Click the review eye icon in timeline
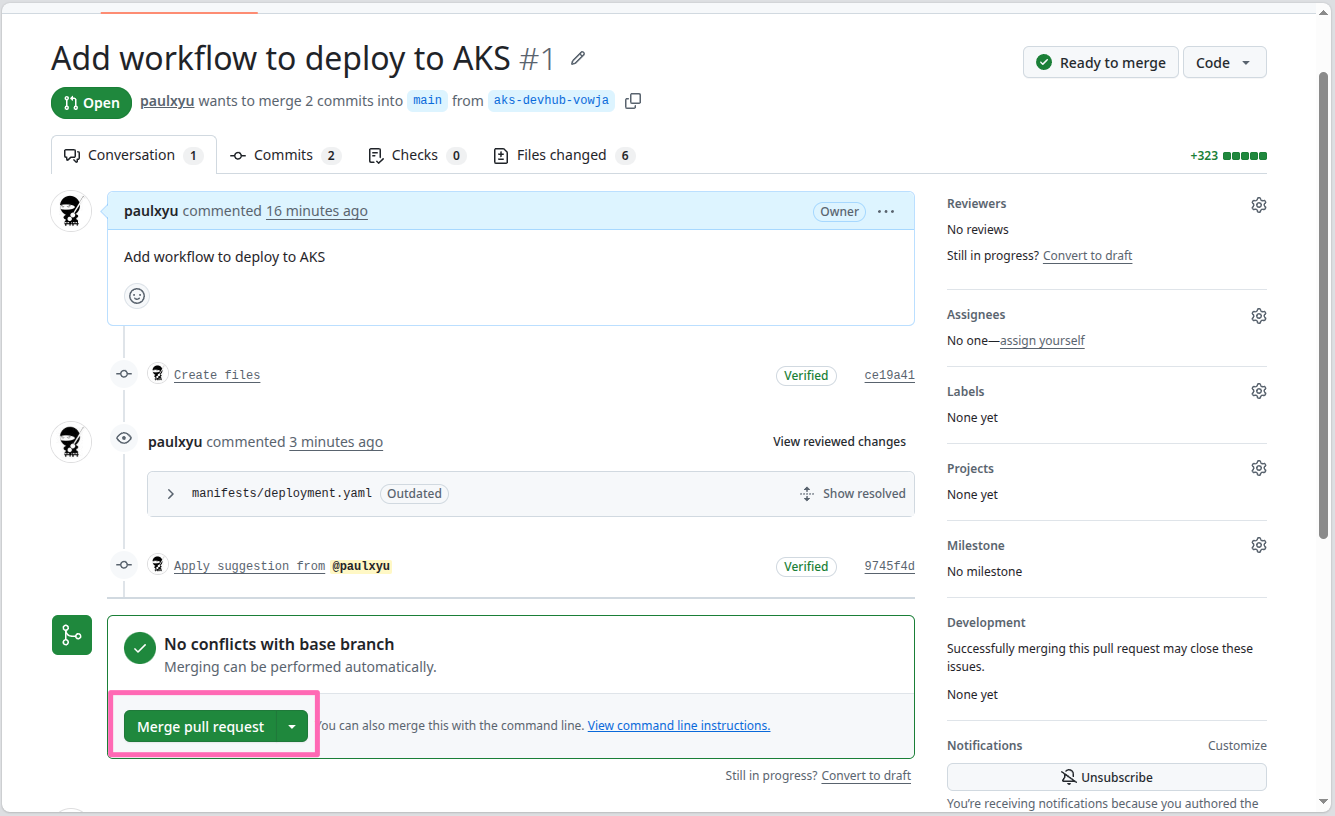The image size is (1335, 816). pyautogui.click(x=124, y=438)
